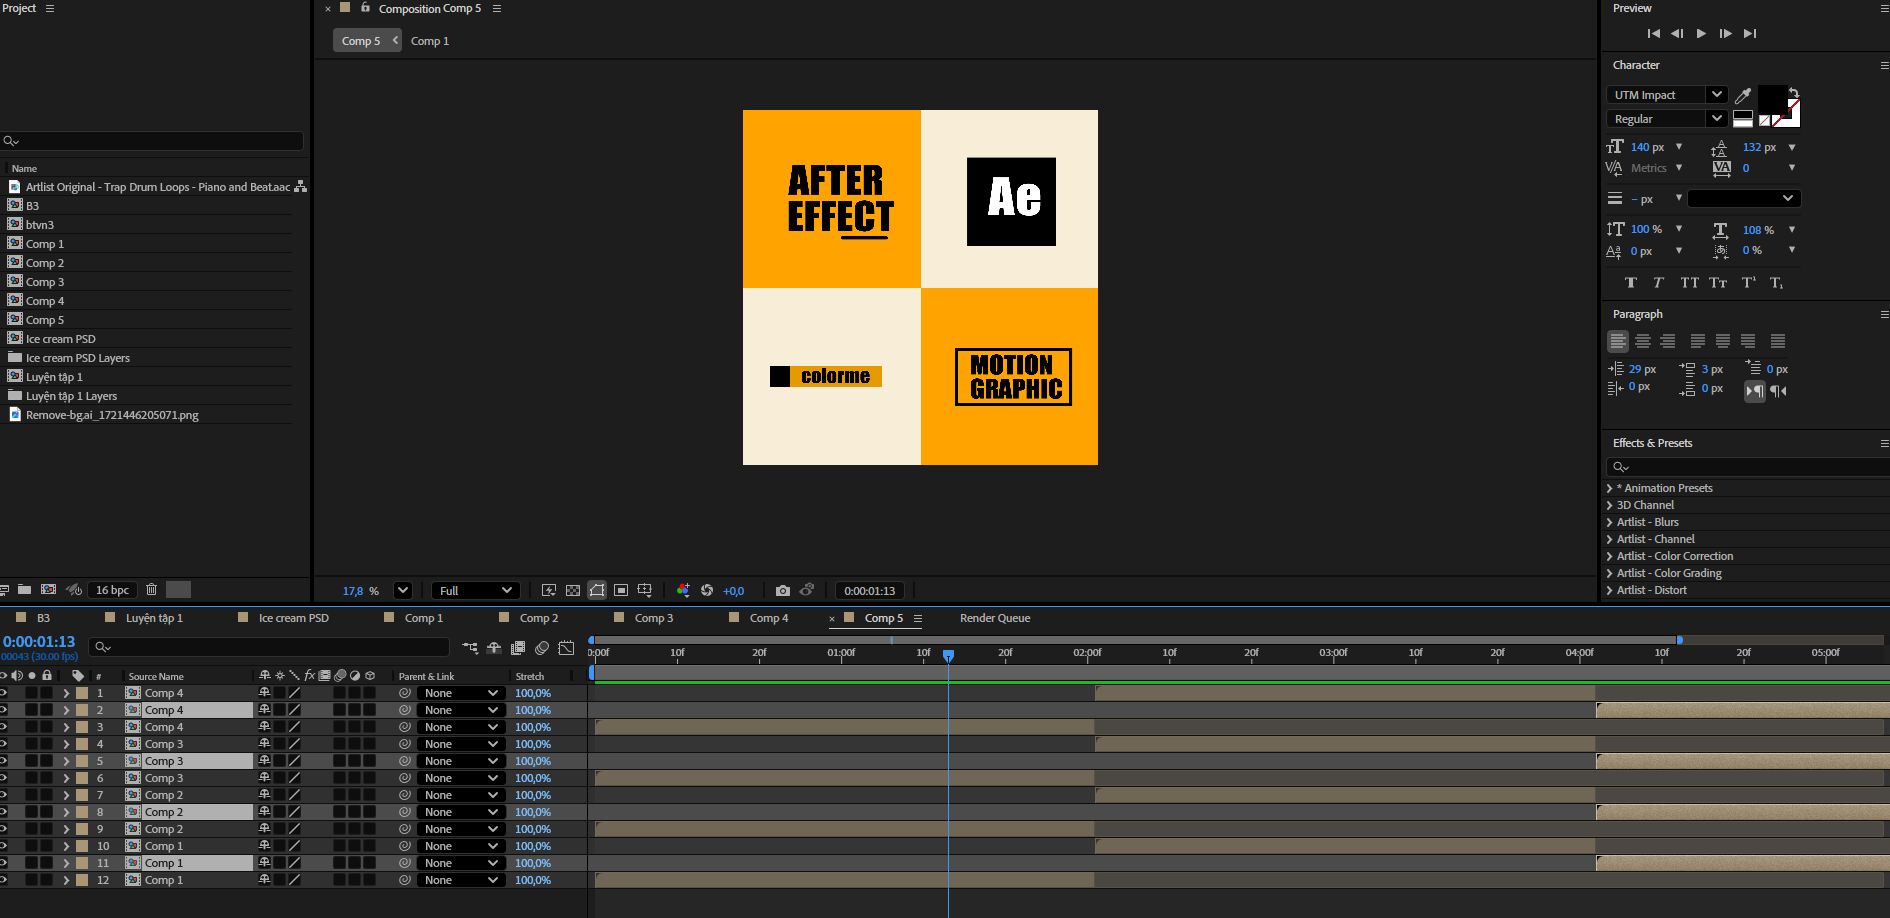Hide layer 1 Comp 4 via eye toggle
The image size is (1890, 918).
pyautogui.click(x=3, y=693)
